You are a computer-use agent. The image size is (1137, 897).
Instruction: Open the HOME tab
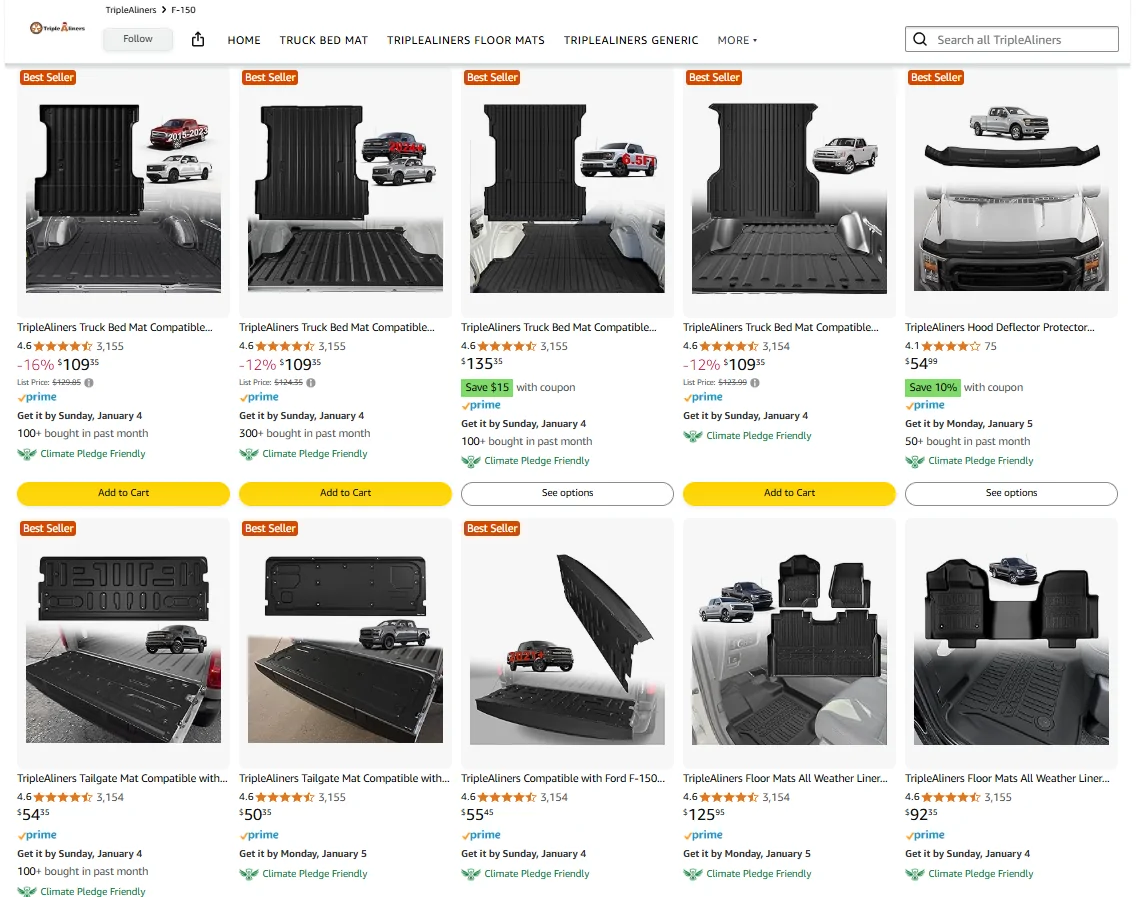point(244,40)
